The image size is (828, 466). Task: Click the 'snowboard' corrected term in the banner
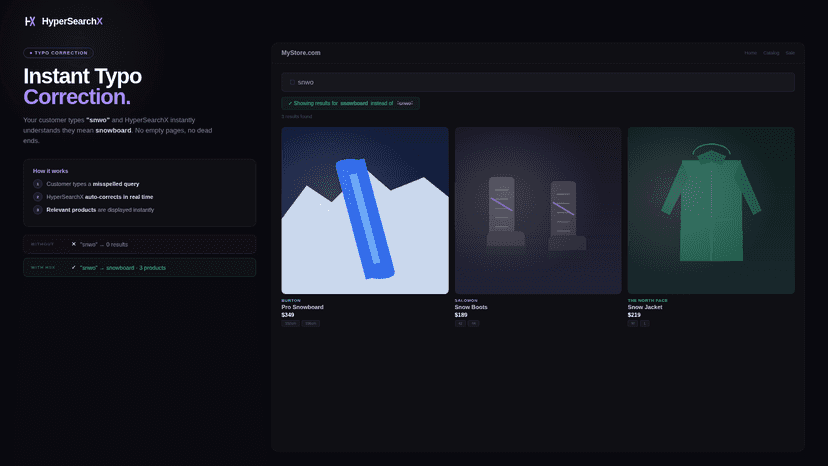click(x=354, y=104)
